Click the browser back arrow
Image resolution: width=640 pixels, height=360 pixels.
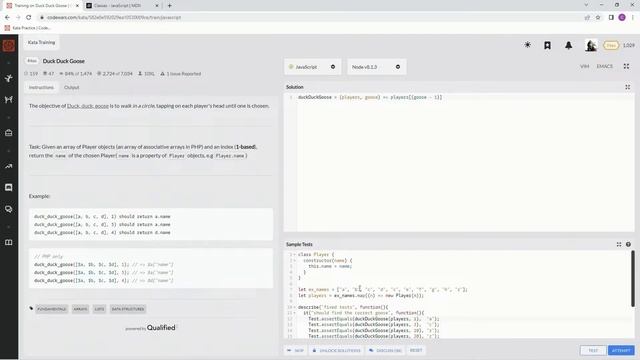tap(7, 18)
